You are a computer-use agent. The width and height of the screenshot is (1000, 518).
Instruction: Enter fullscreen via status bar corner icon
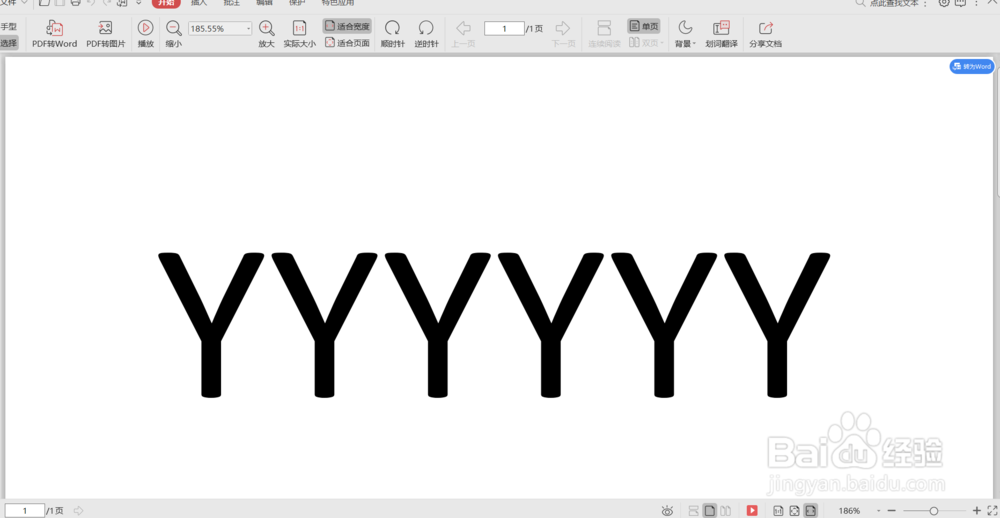[992, 510]
